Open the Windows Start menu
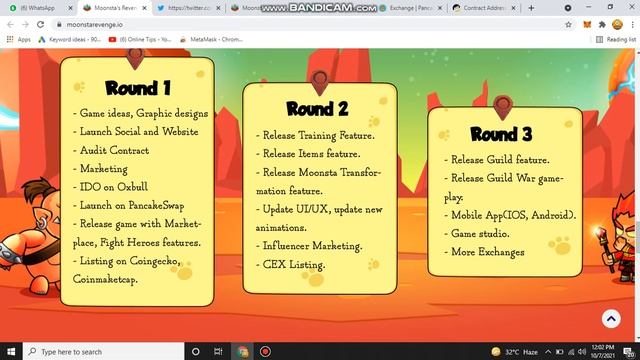 click(11, 351)
